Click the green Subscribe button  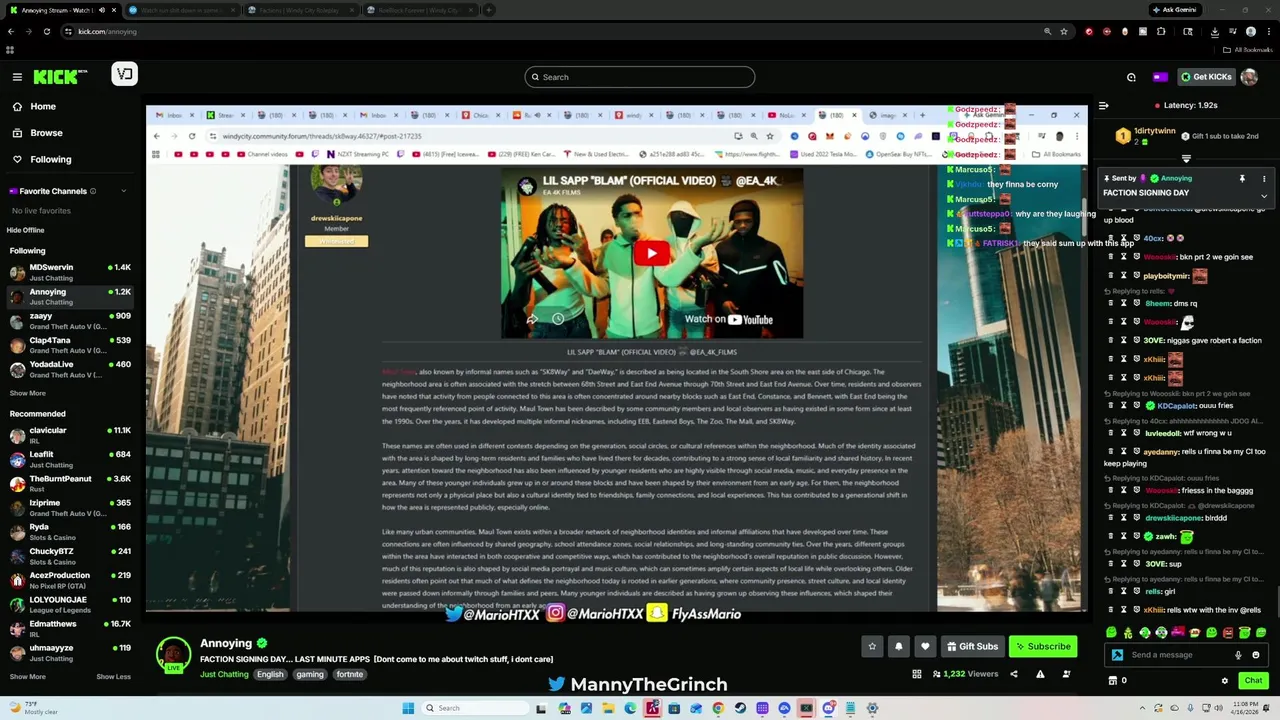coord(1043,646)
